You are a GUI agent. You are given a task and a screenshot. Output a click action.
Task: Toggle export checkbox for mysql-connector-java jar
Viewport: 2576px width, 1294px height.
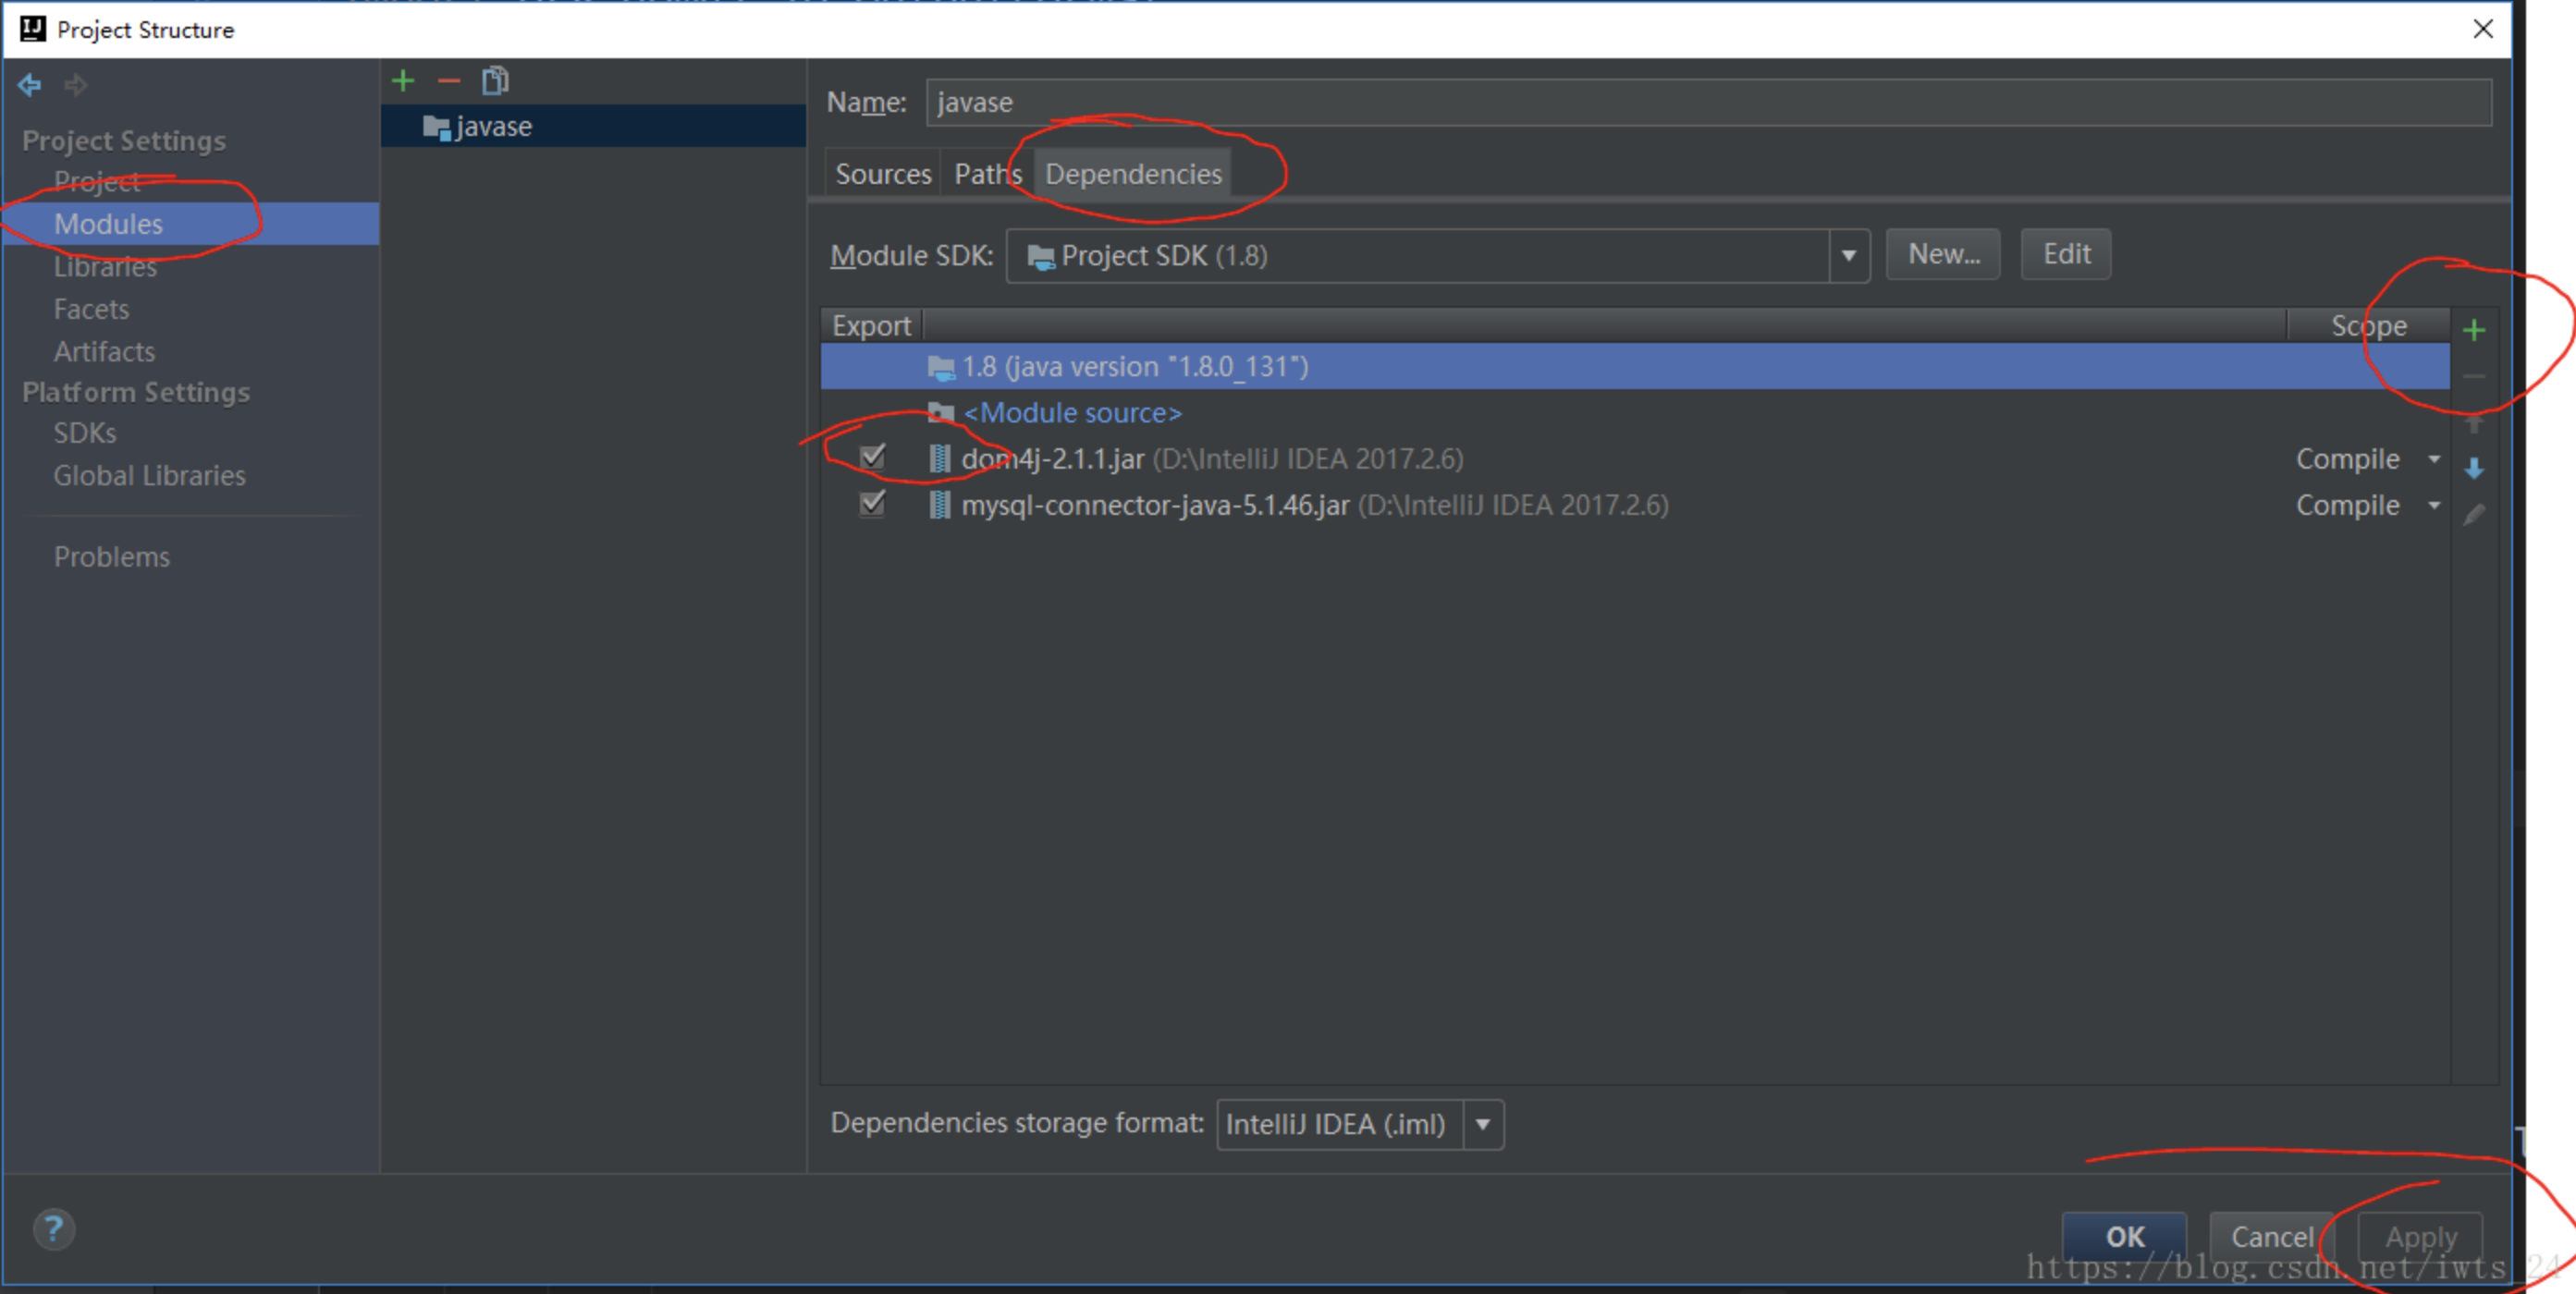[x=872, y=504]
